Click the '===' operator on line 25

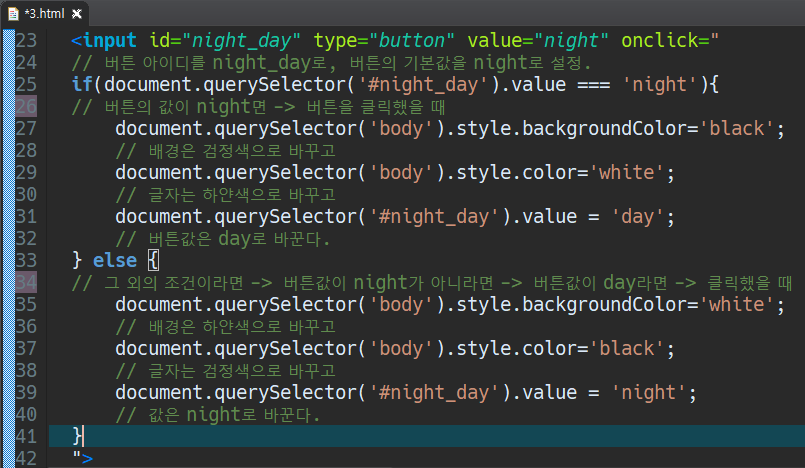[593, 85]
